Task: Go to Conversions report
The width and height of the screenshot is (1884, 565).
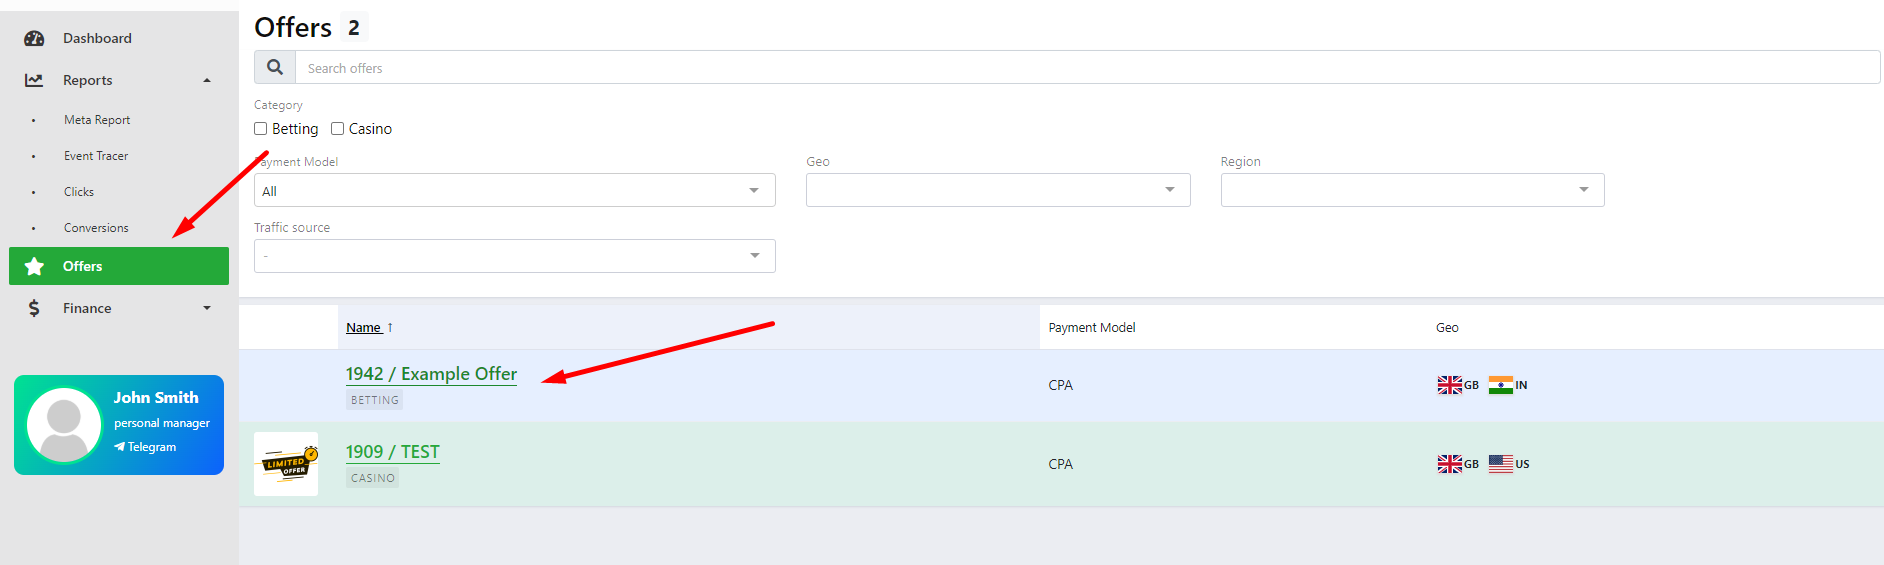Action: coord(96,228)
